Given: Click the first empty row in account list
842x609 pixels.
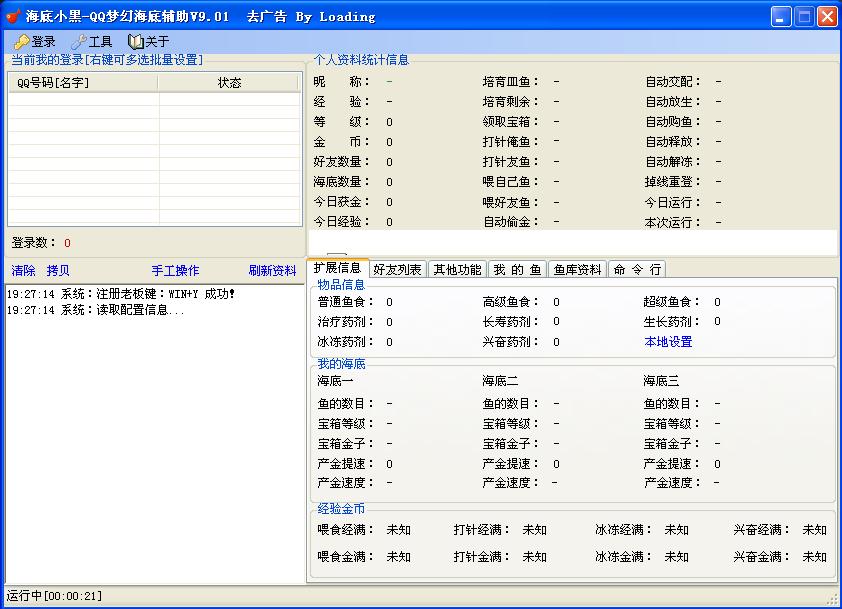Looking at the screenshot, I should (154, 99).
